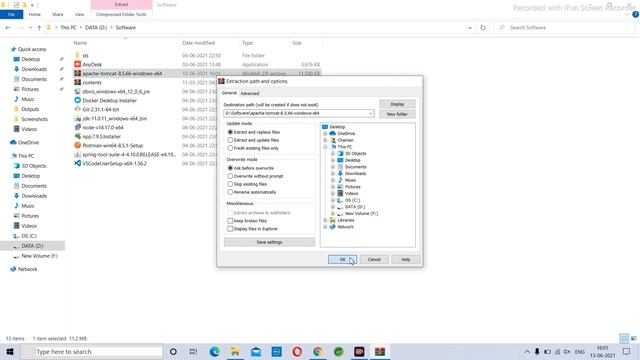Expand OneDrive node in extraction tree
Image resolution: width=640 pixels, height=360 pixels.
(325, 133)
